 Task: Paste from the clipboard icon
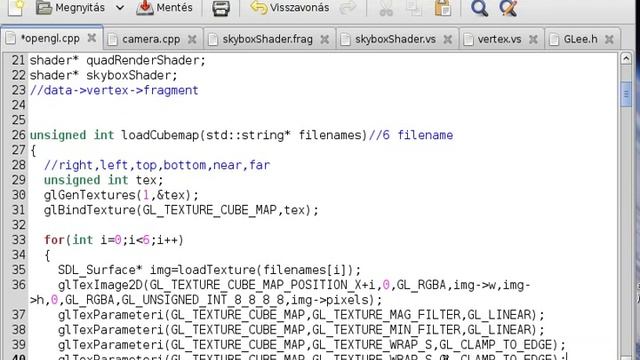(x=443, y=7)
